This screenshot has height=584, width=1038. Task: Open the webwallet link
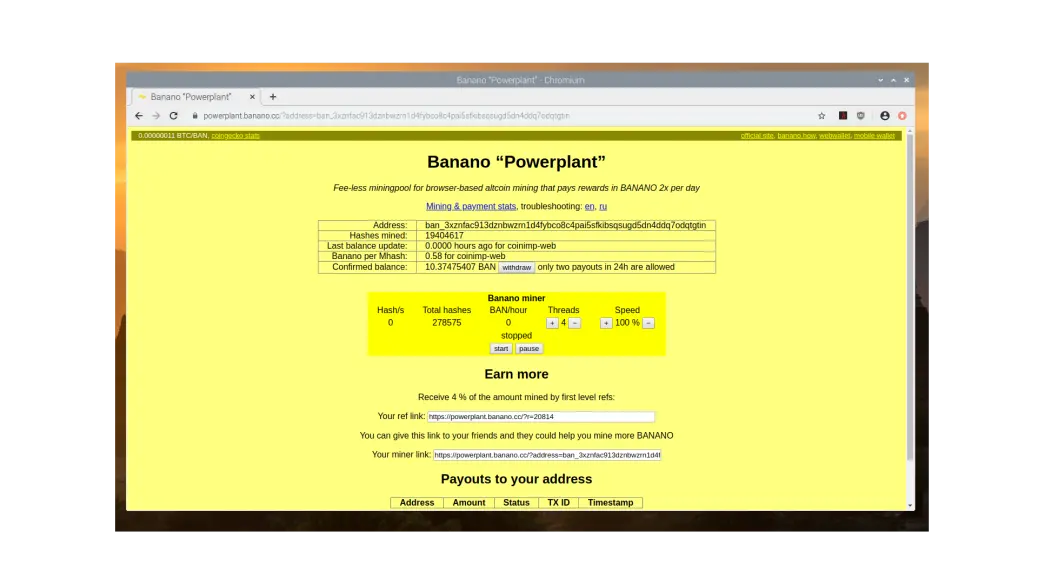834,136
